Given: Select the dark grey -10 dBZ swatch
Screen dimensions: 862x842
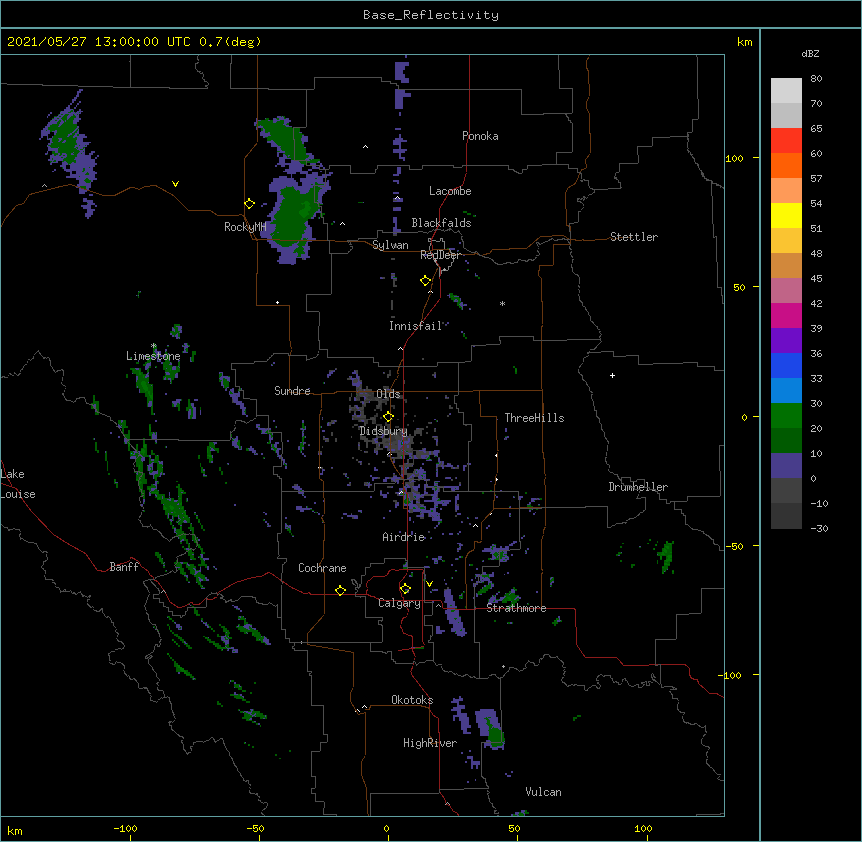Looking at the screenshot, I should pyautogui.click(x=786, y=516).
